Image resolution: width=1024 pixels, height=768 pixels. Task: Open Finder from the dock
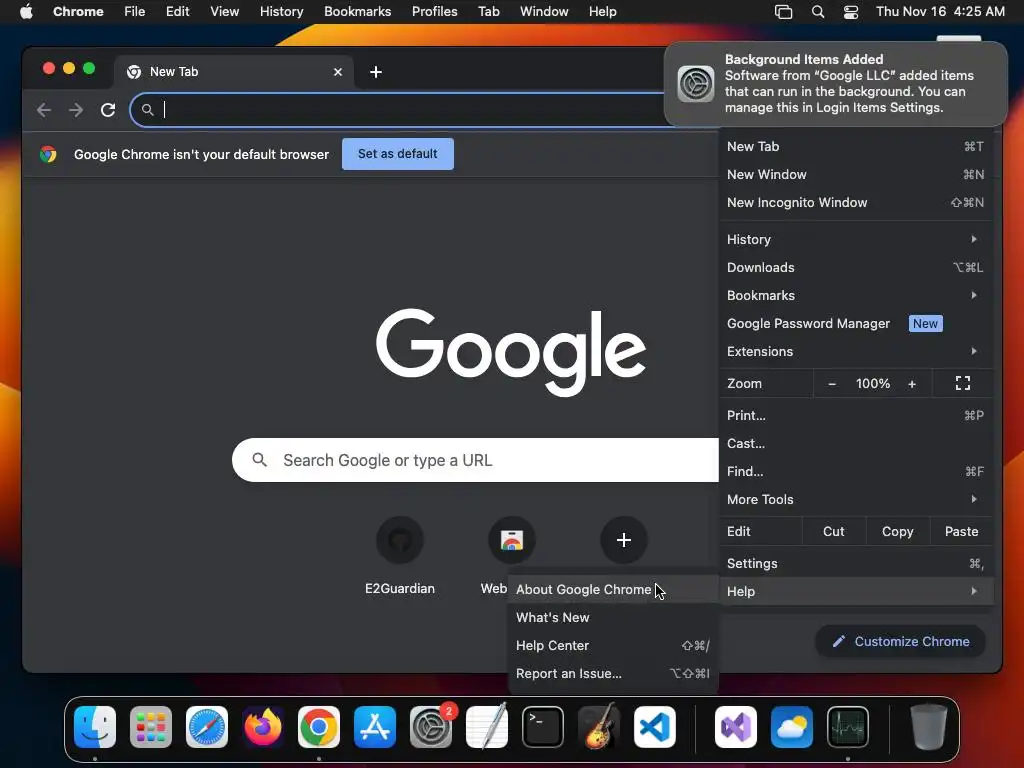coord(95,727)
